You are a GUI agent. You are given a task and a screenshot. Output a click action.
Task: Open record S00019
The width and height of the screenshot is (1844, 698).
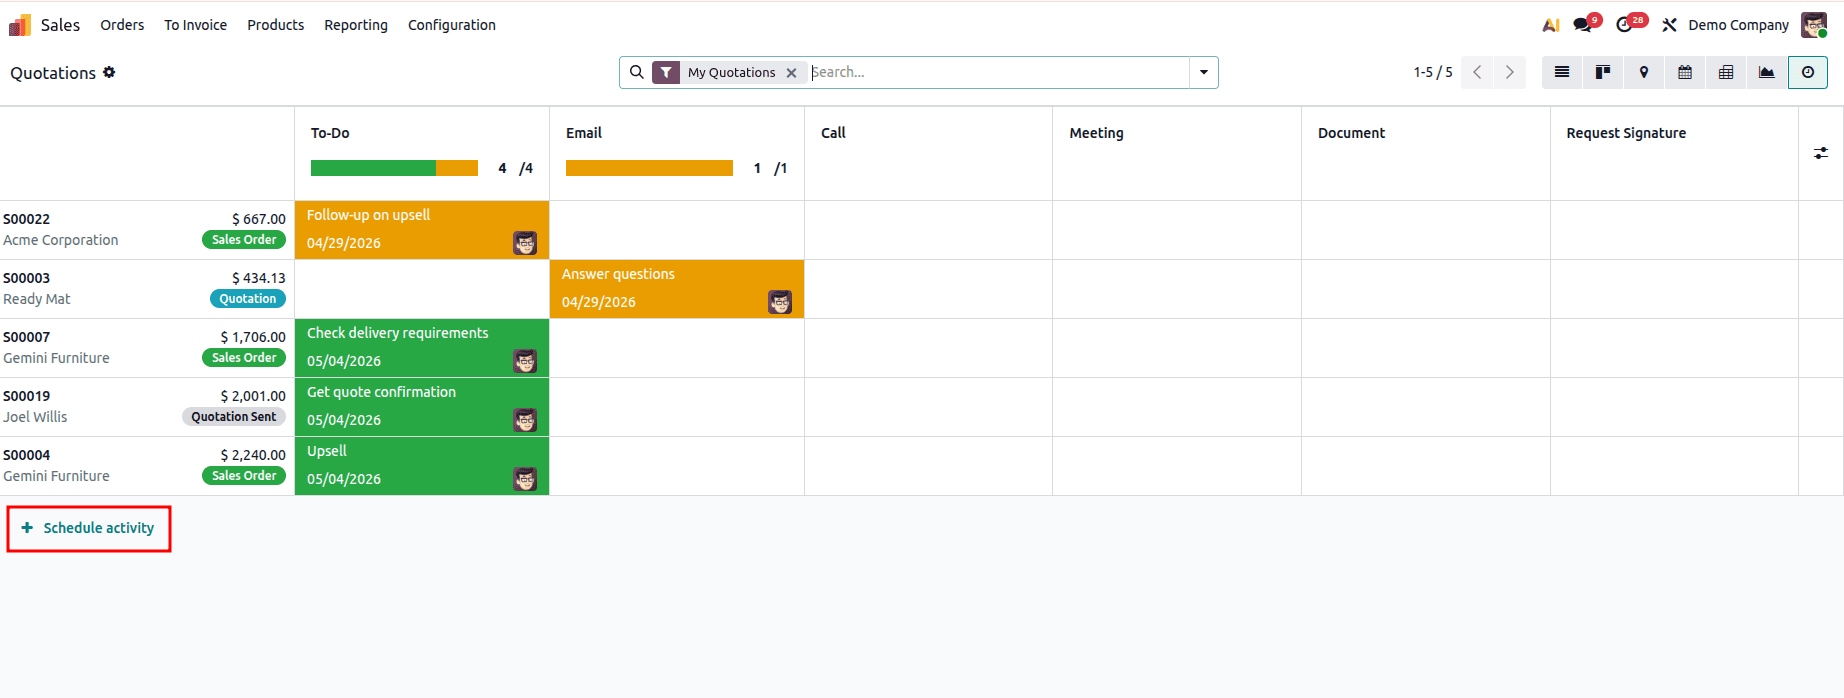[x=26, y=396]
